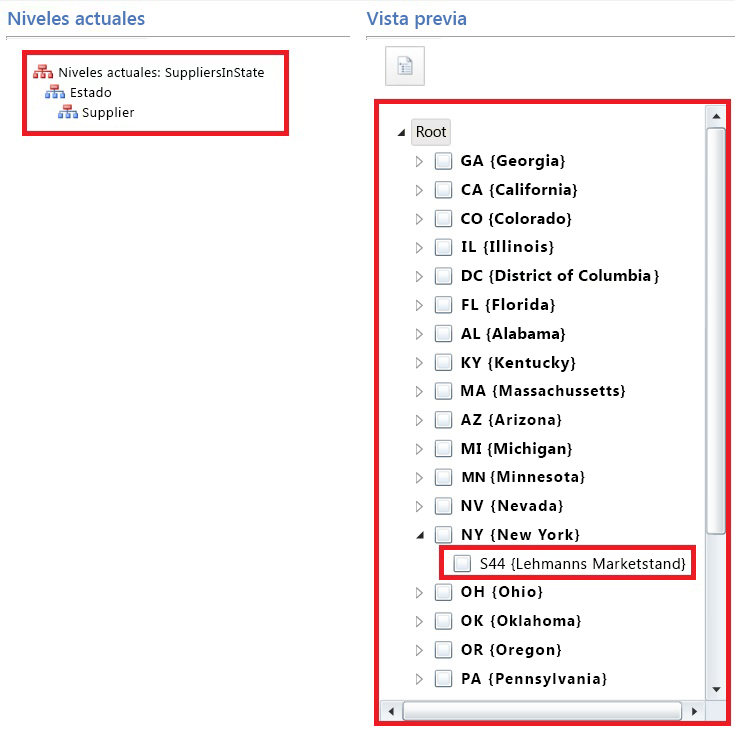Collapse the NY {New York} node

[420, 535]
